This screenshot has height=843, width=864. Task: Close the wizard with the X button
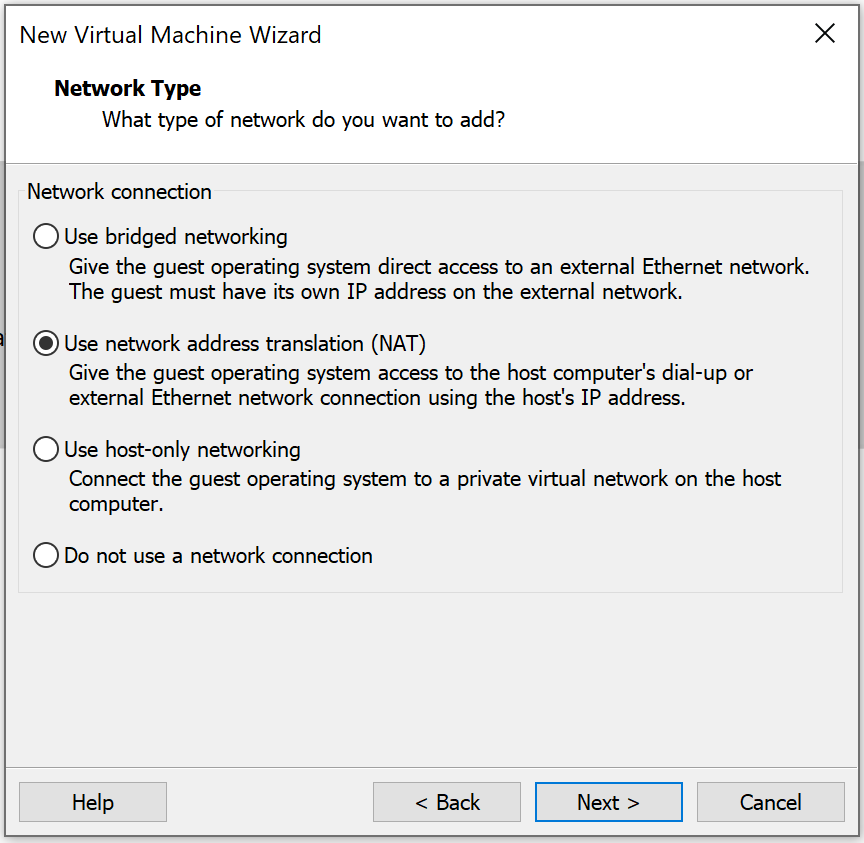point(824,33)
